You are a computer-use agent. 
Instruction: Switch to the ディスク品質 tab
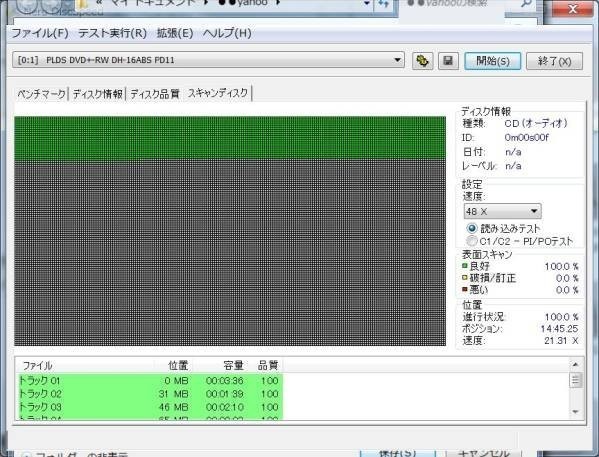[x=154, y=94]
